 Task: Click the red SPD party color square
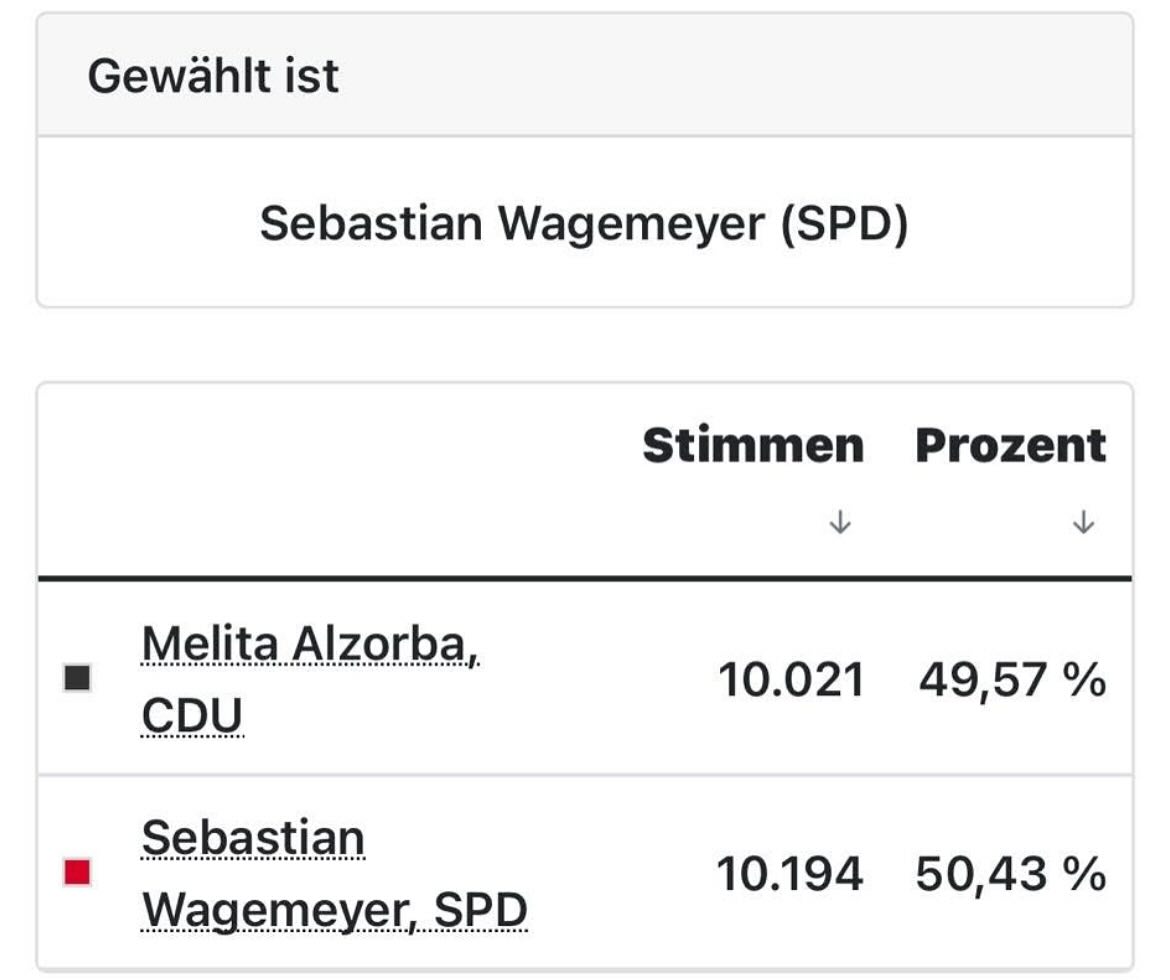(x=77, y=872)
